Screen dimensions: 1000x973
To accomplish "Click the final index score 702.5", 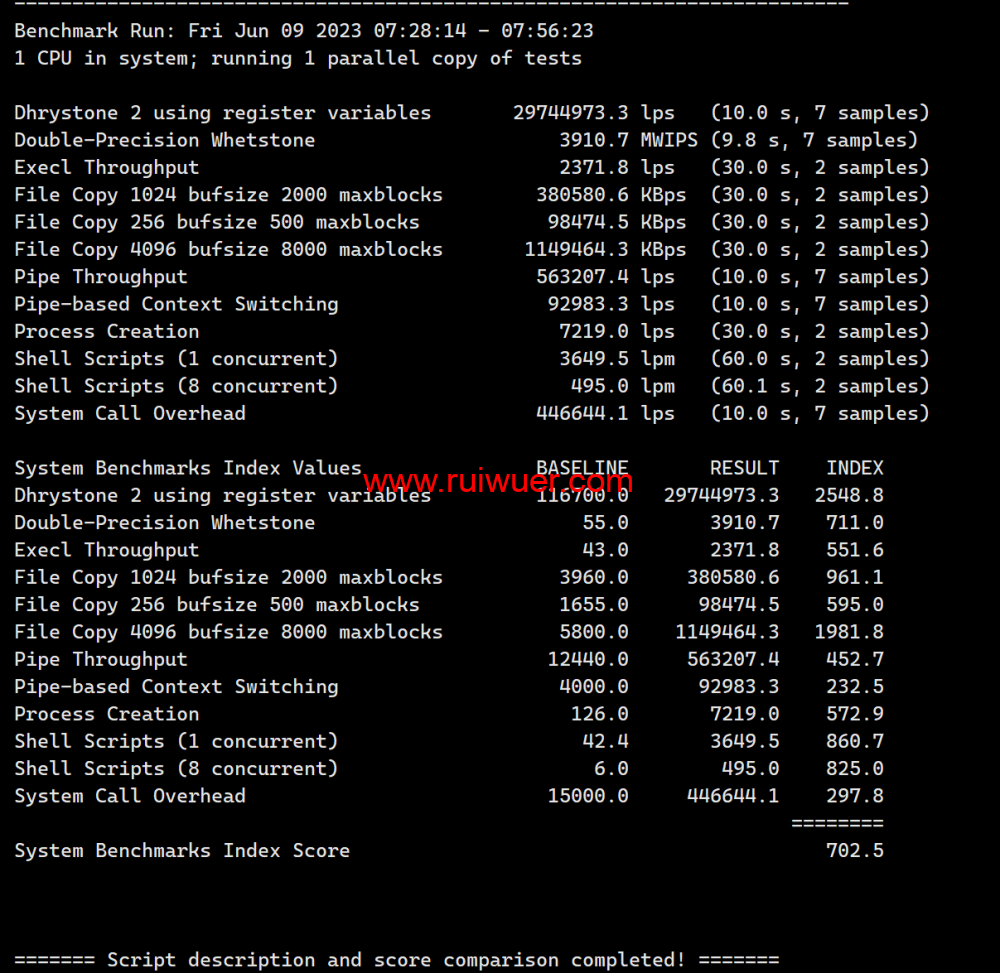I will (854, 851).
